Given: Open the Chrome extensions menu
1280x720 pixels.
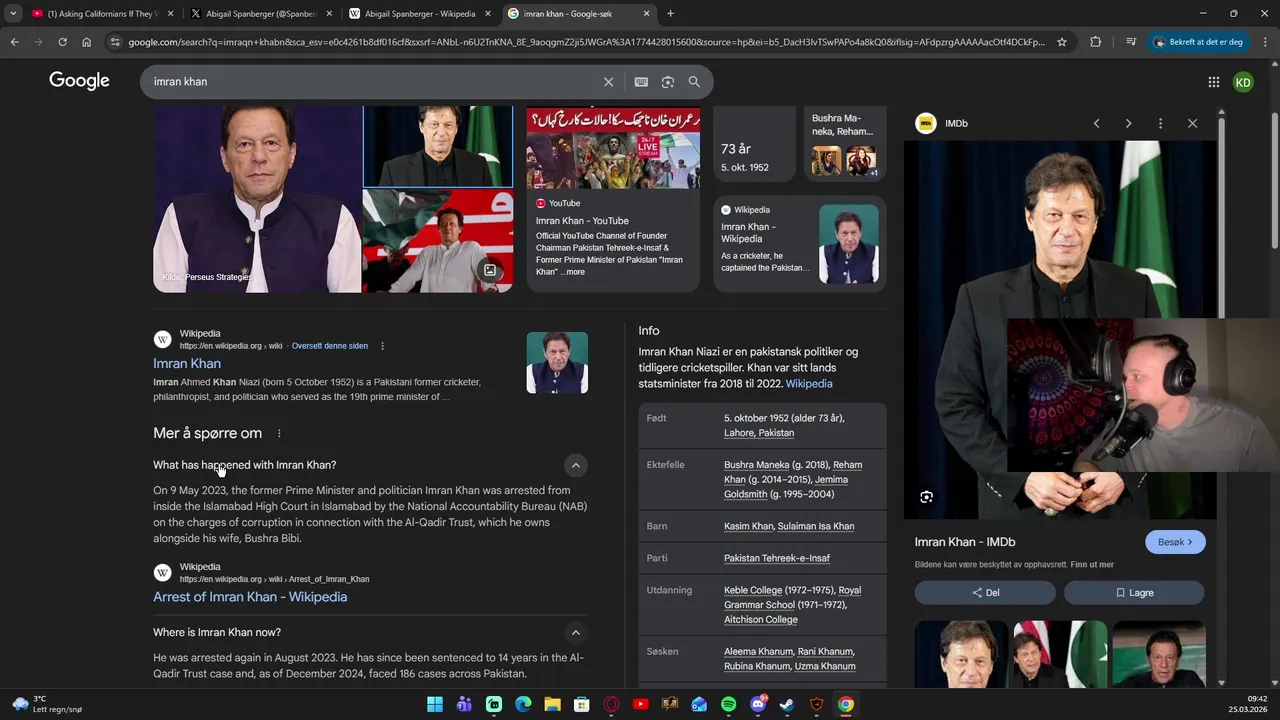Looking at the screenshot, I should (1095, 42).
